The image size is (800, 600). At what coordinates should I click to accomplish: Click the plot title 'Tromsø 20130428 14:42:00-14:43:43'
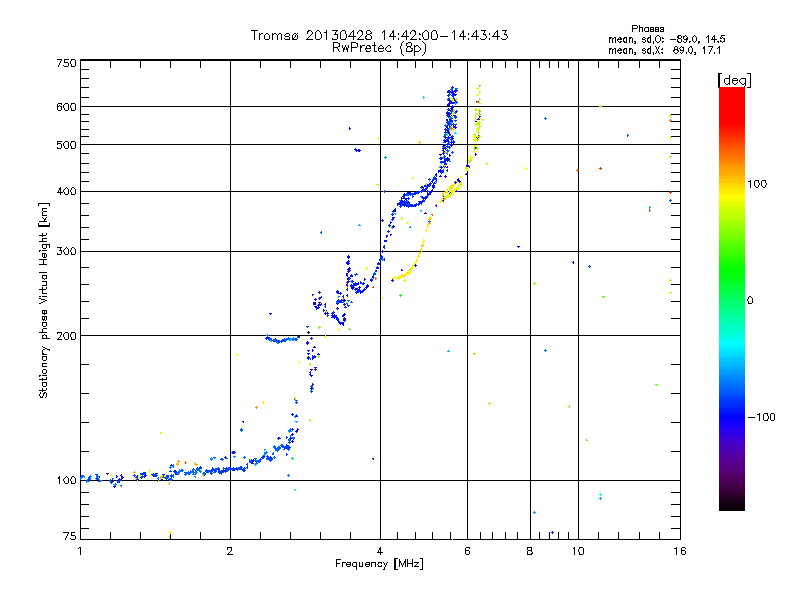[379, 35]
